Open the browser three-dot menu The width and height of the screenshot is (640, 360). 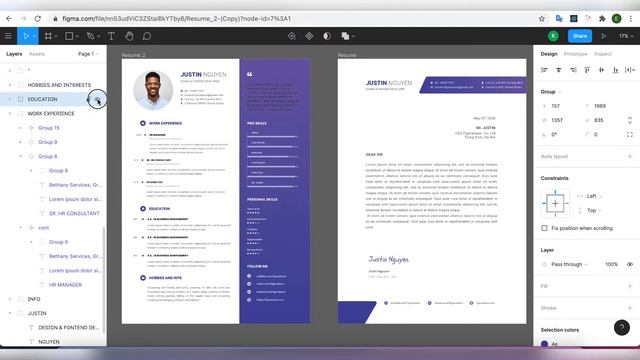631,18
